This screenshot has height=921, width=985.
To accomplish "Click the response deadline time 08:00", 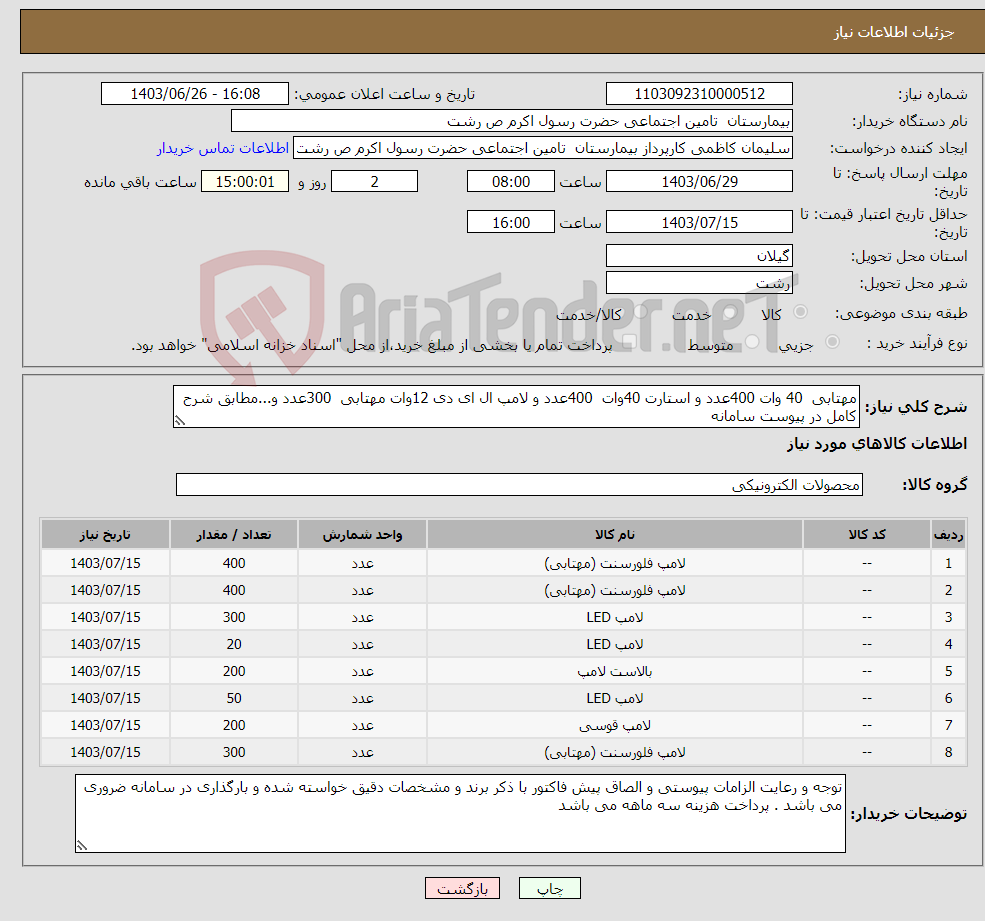I will (511, 182).
